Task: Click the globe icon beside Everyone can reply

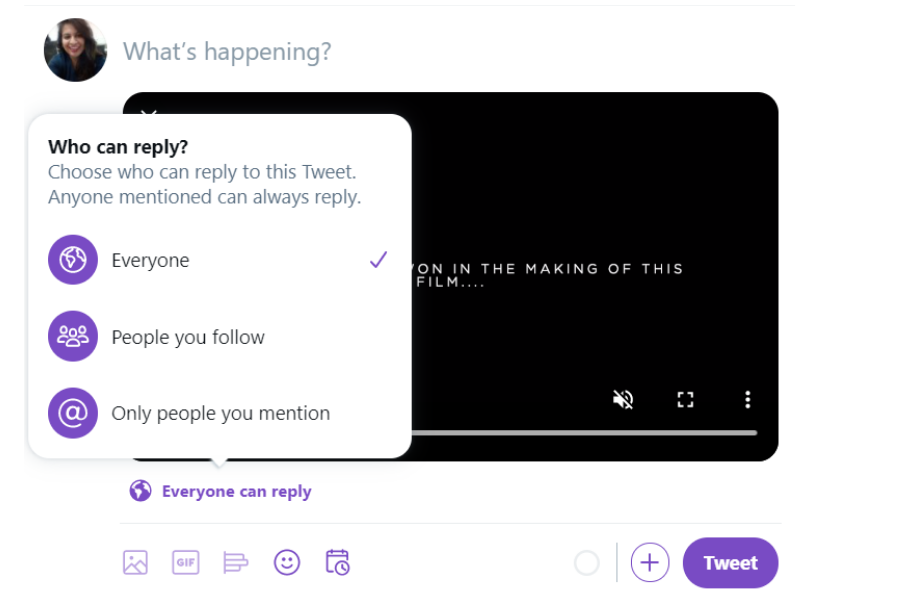Action: point(141,491)
